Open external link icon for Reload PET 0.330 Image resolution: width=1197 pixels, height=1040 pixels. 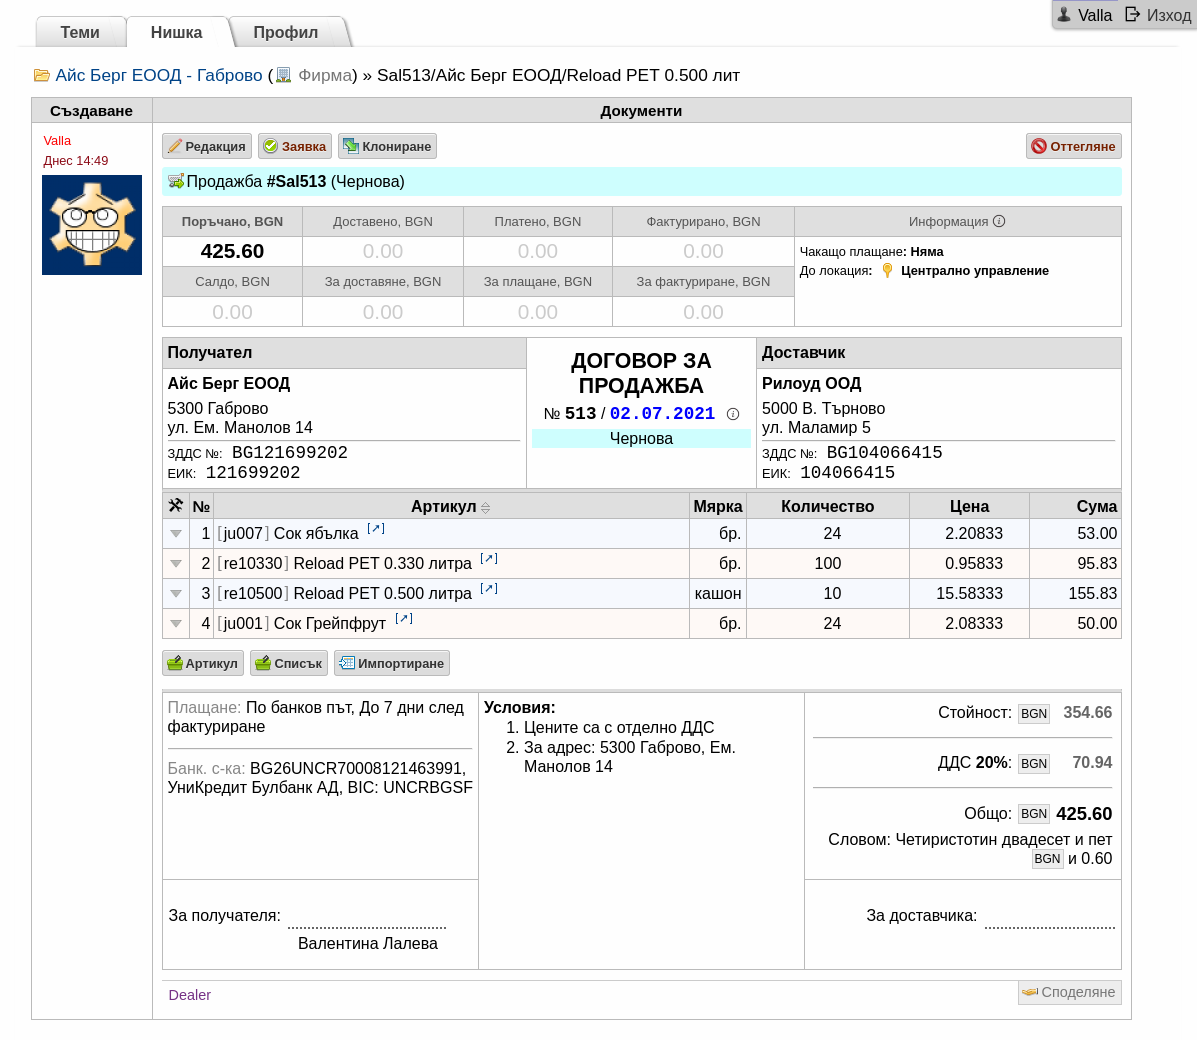489,559
